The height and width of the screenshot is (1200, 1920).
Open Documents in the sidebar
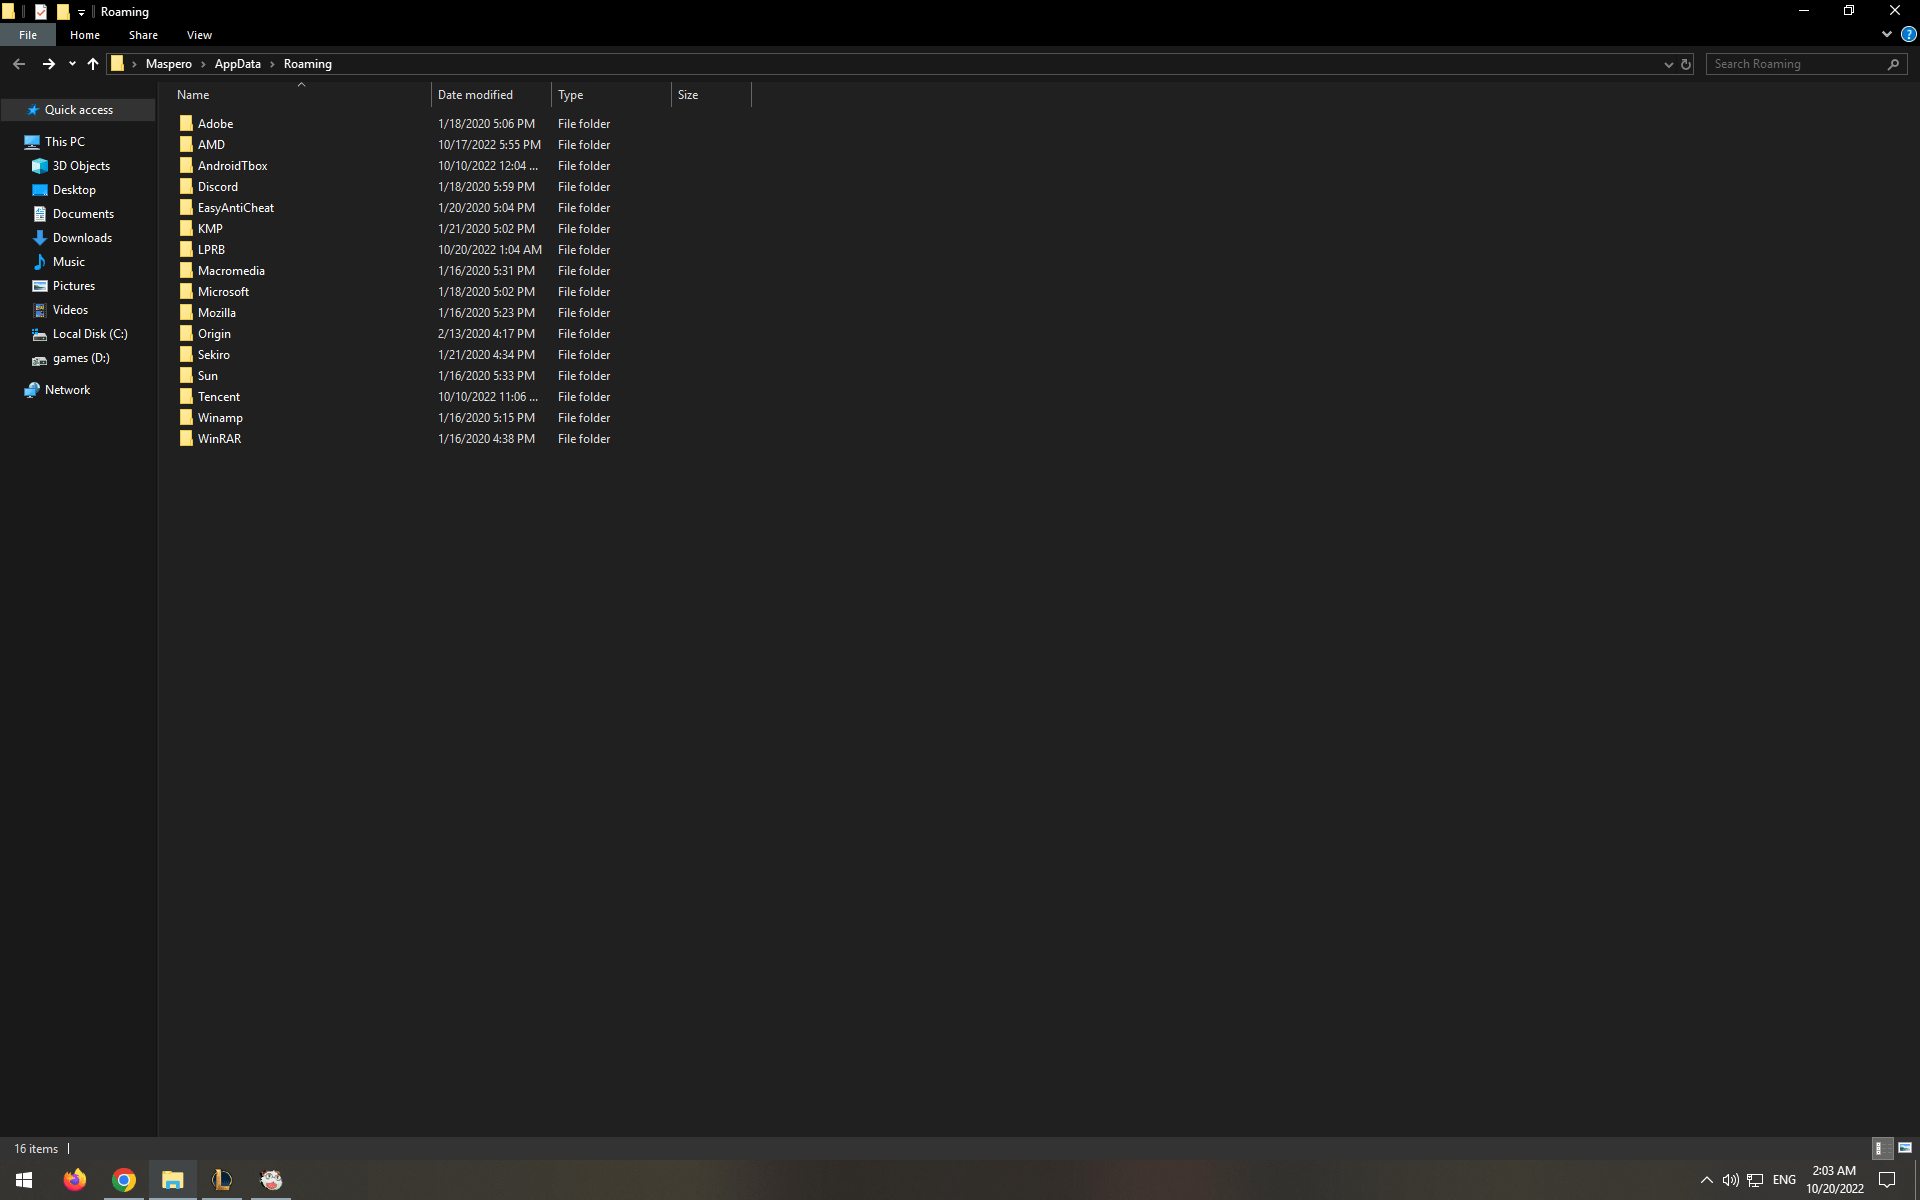point(83,214)
